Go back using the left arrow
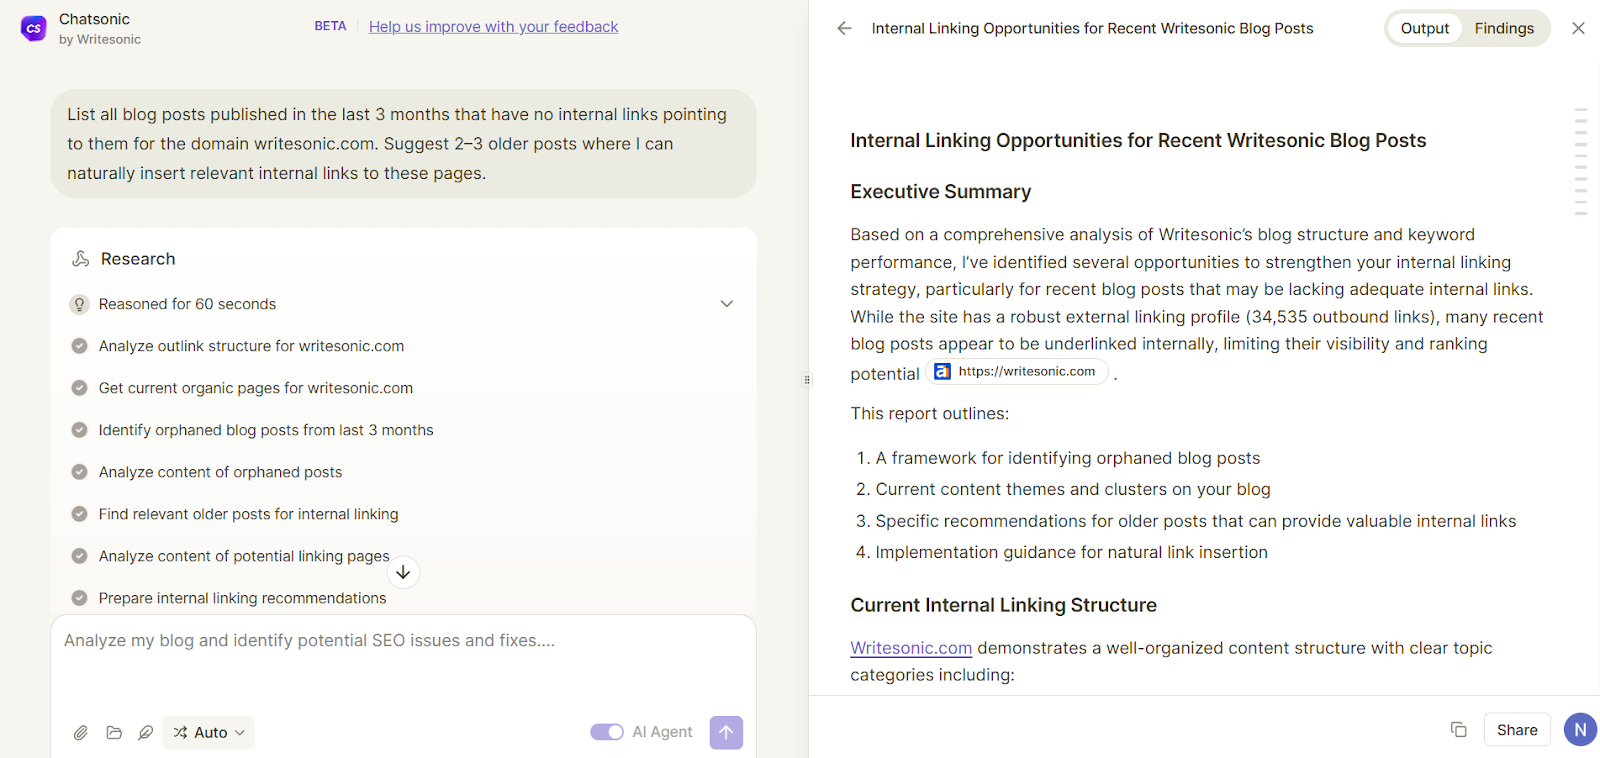This screenshot has width=1600, height=758. pos(844,28)
